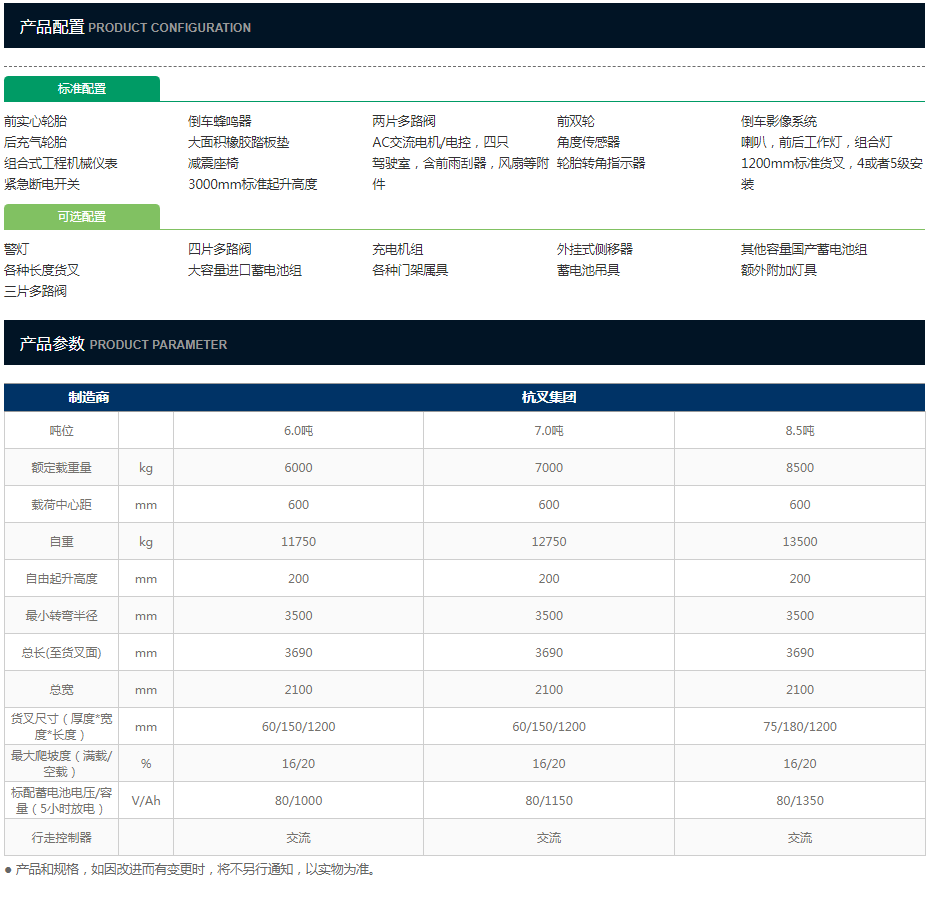The width and height of the screenshot is (930, 897).
Task: Click the 额定载重量 row label
Action: (61, 468)
